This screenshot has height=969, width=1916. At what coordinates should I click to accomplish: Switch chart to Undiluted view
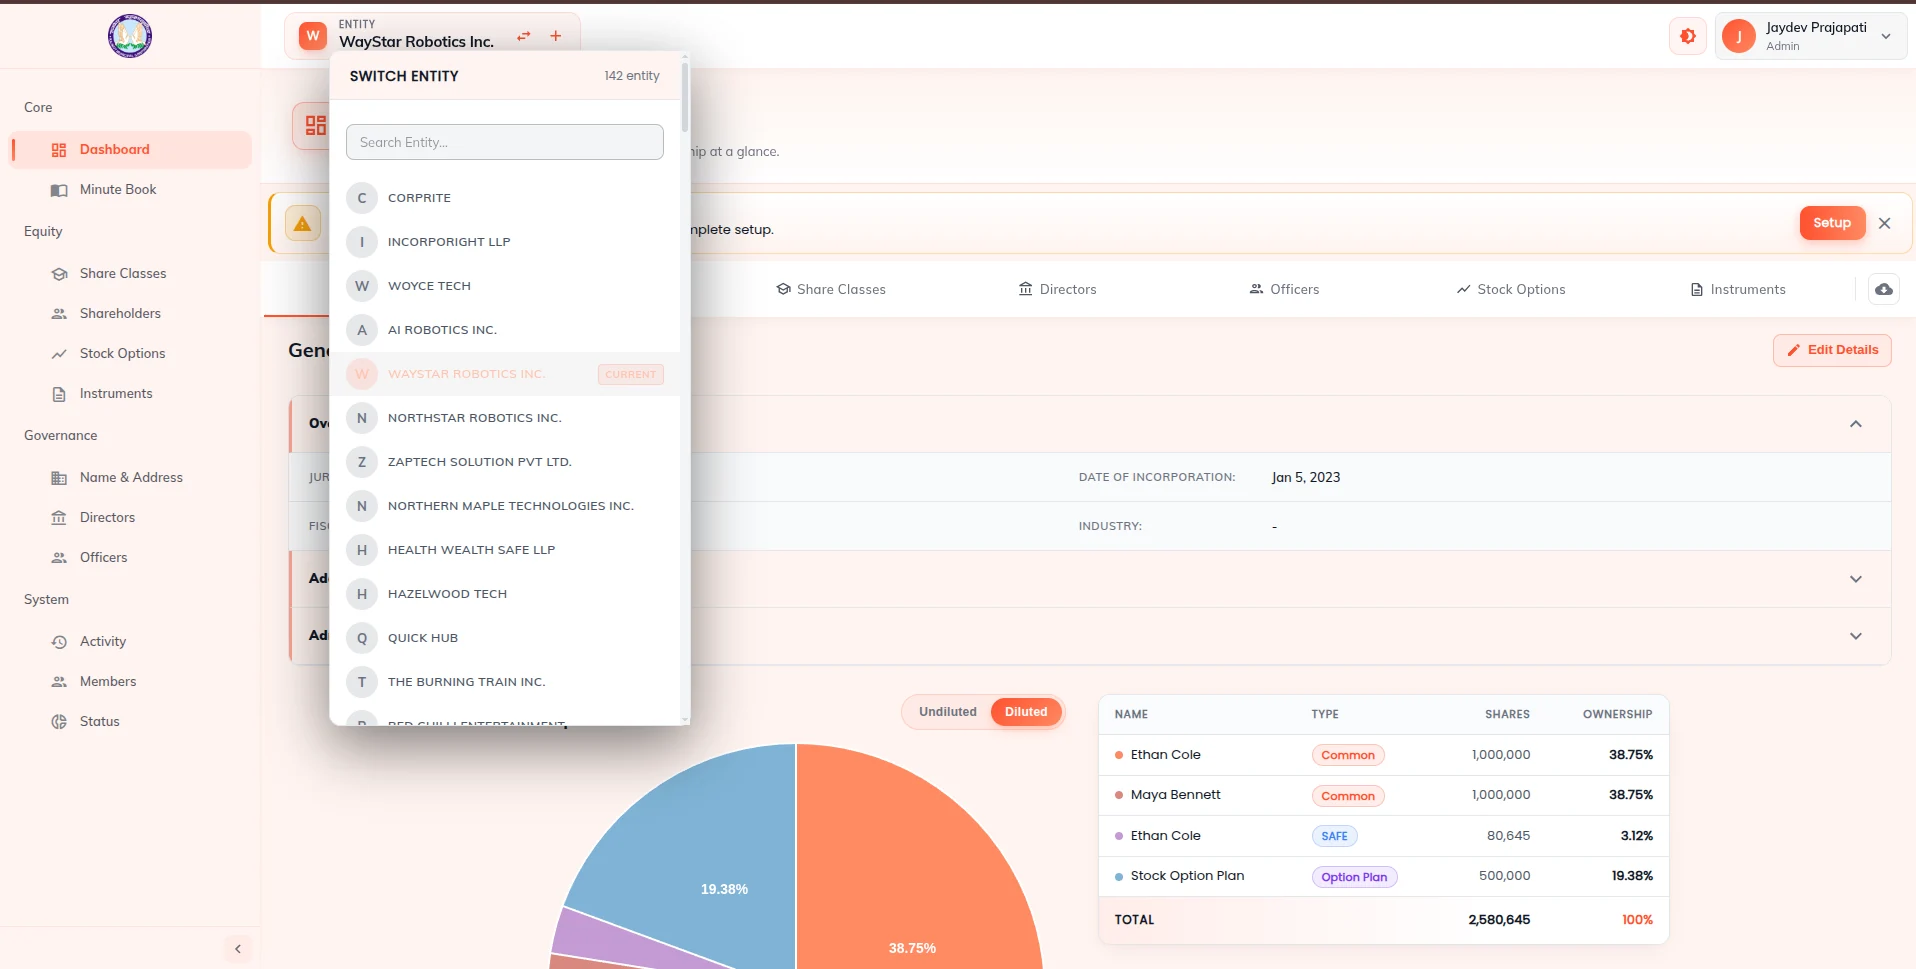tap(948, 712)
